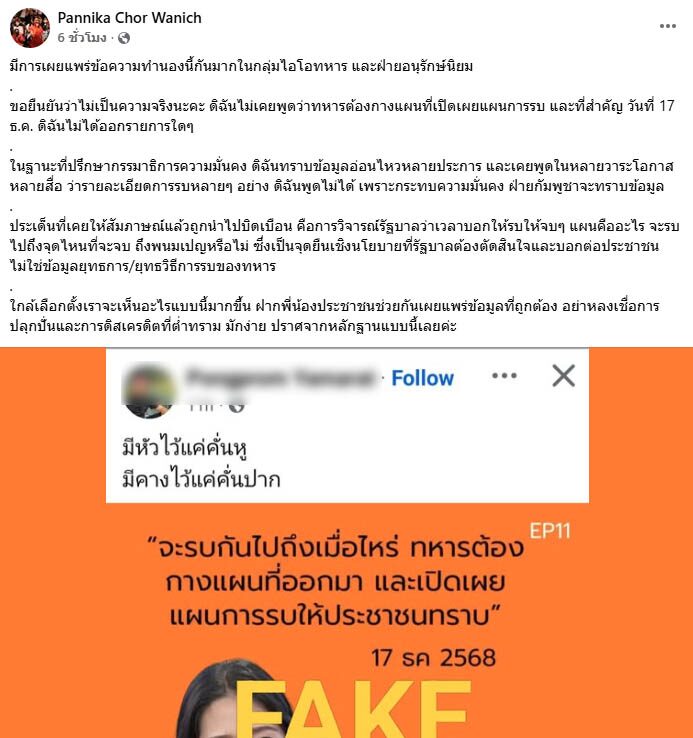The image size is (693, 738).
Task: Click the Follow link in the embedded post
Action: click(422, 378)
